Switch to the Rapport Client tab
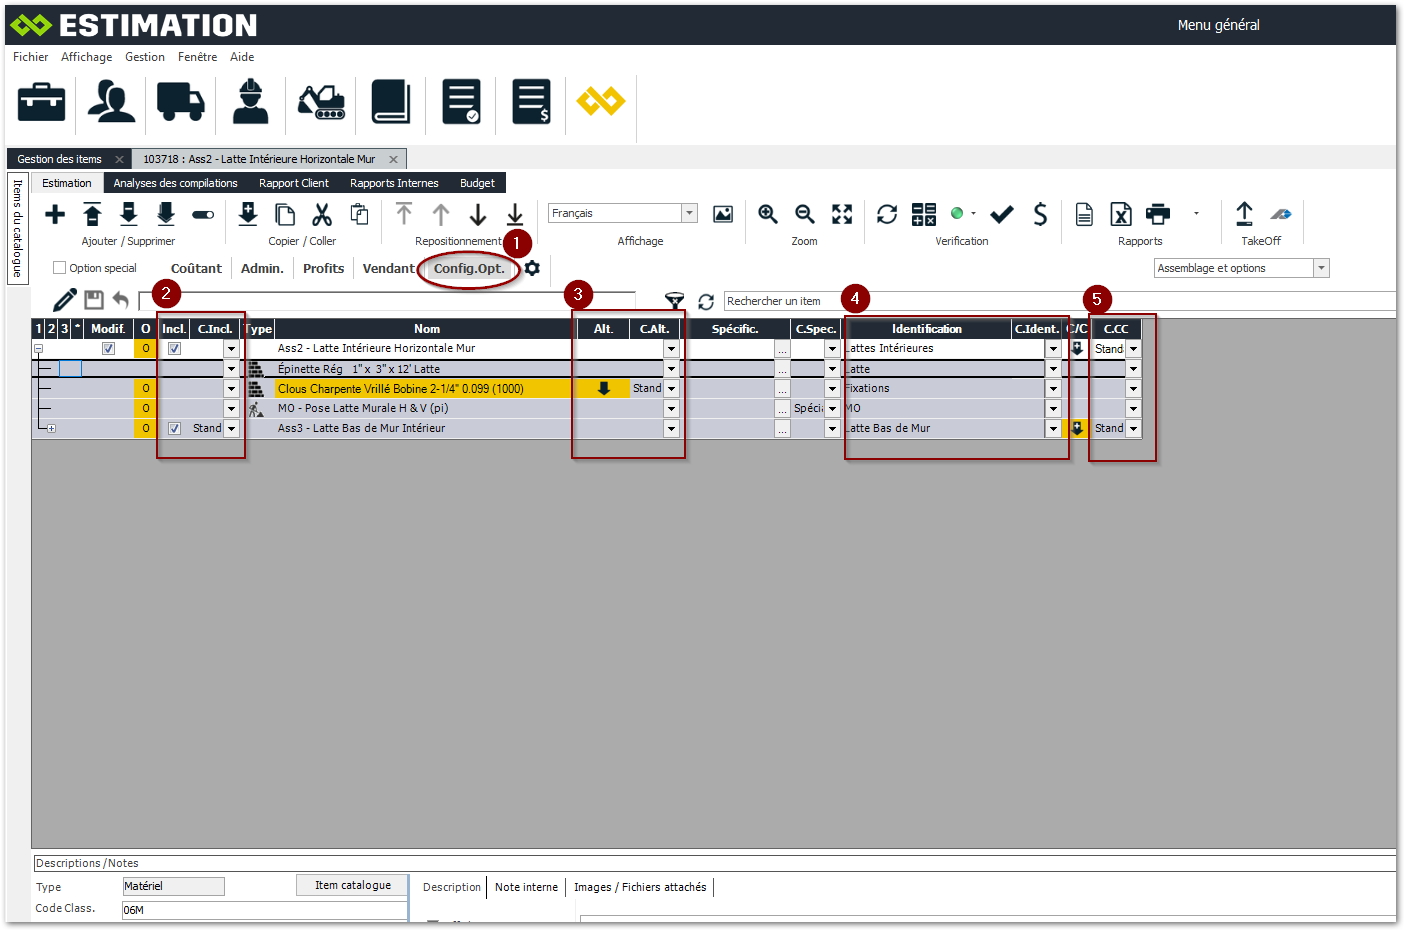This screenshot has width=1405, height=931. [293, 183]
